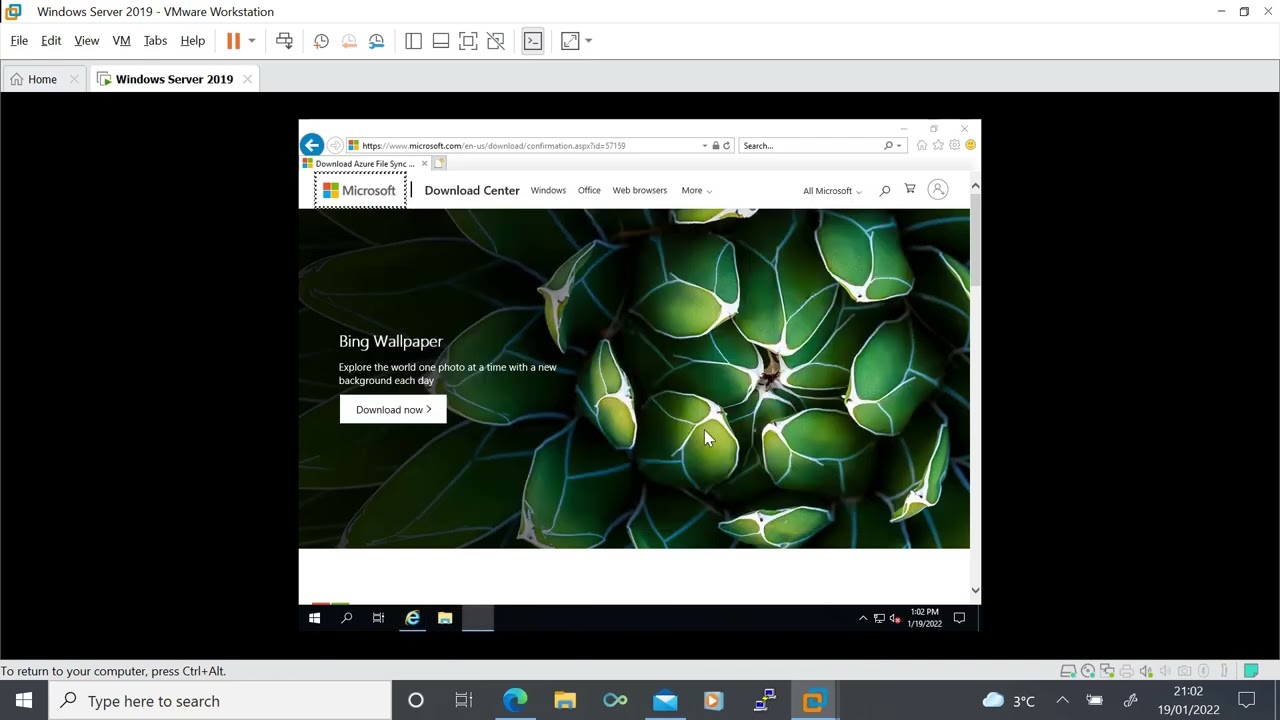Viewport: 1280px width, 720px height.
Task: Click the guest taskbar search icon
Action: pyautogui.click(x=346, y=619)
